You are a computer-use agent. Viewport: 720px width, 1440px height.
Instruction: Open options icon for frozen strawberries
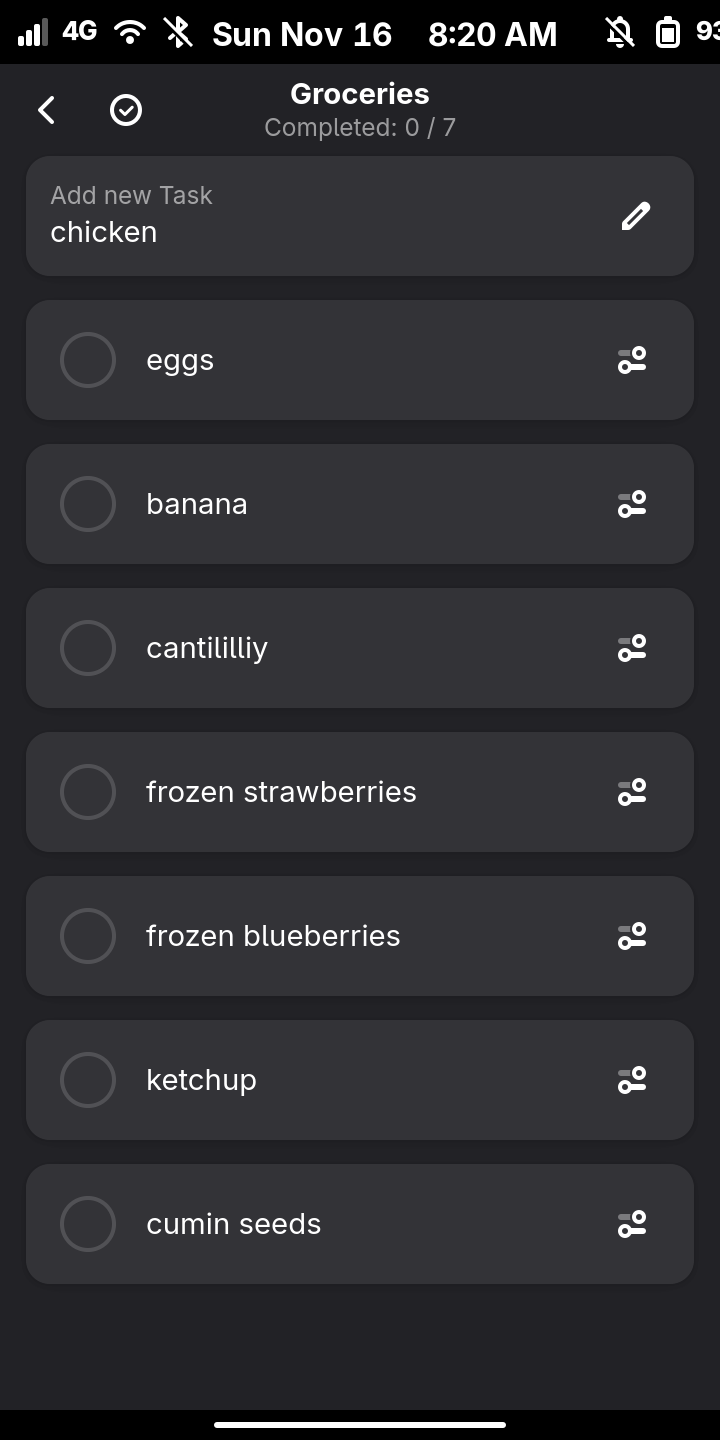tap(632, 792)
